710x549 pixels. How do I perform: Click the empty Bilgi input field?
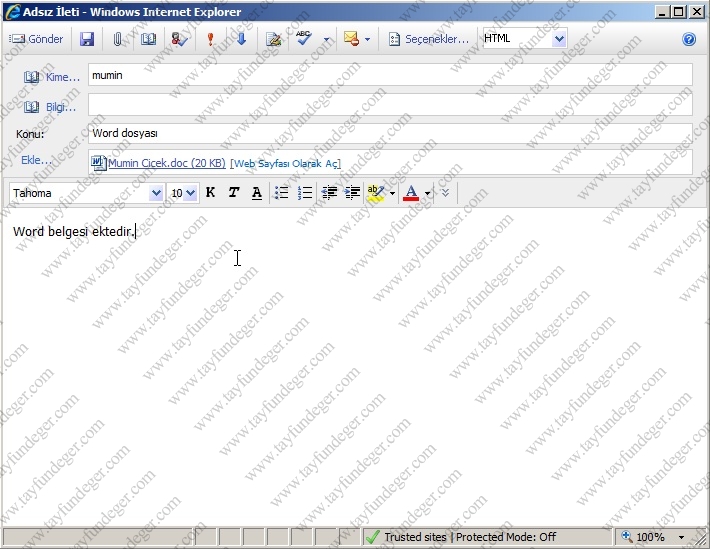390,105
